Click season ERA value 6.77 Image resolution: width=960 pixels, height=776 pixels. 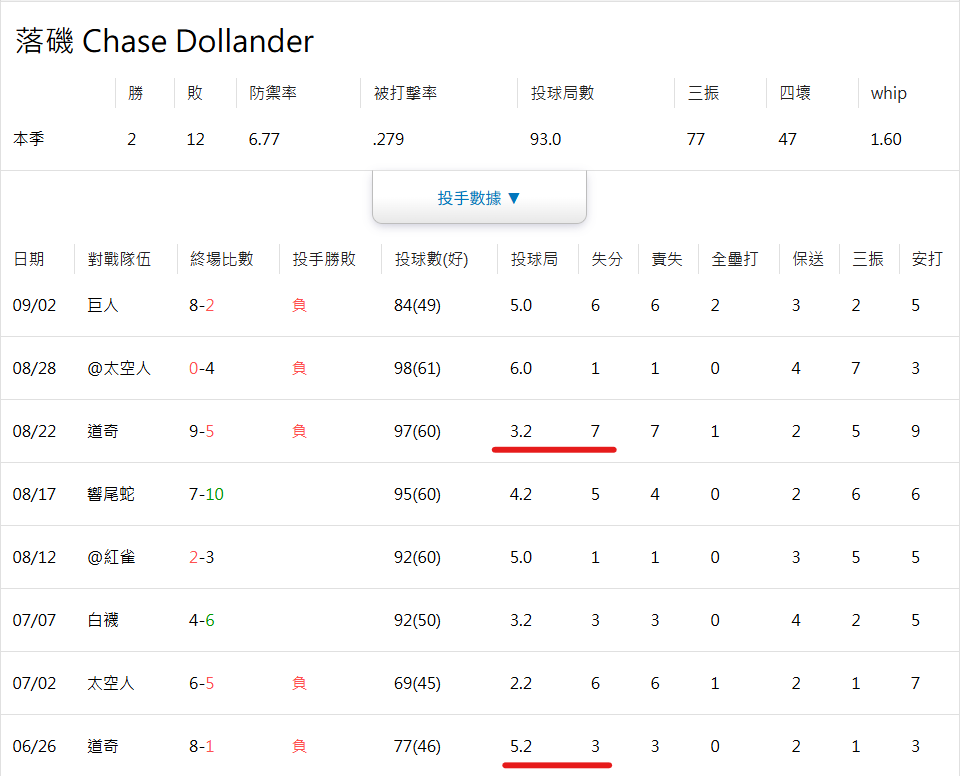tap(264, 139)
